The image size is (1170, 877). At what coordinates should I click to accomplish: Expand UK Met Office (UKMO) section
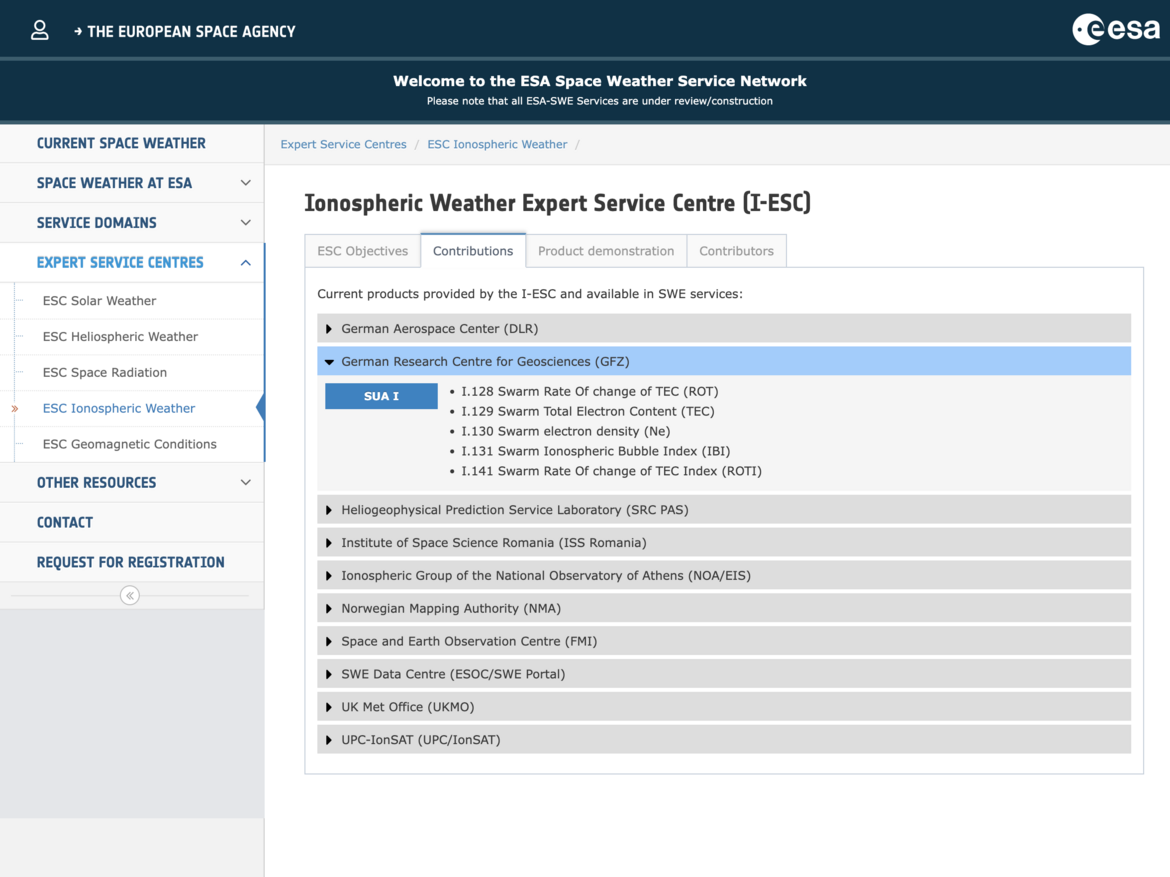(x=724, y=707)
